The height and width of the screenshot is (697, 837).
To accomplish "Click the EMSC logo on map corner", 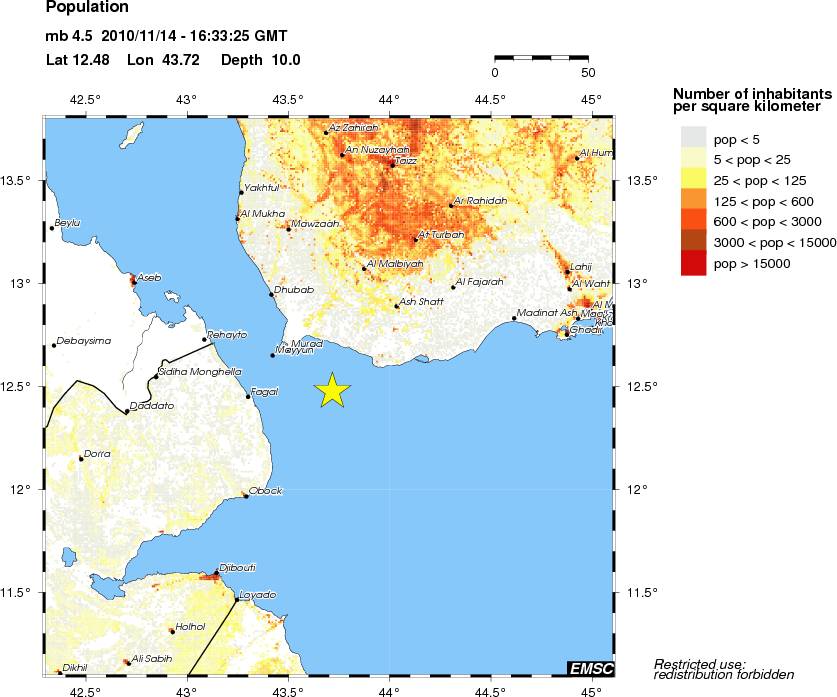I will pos(590,668).
